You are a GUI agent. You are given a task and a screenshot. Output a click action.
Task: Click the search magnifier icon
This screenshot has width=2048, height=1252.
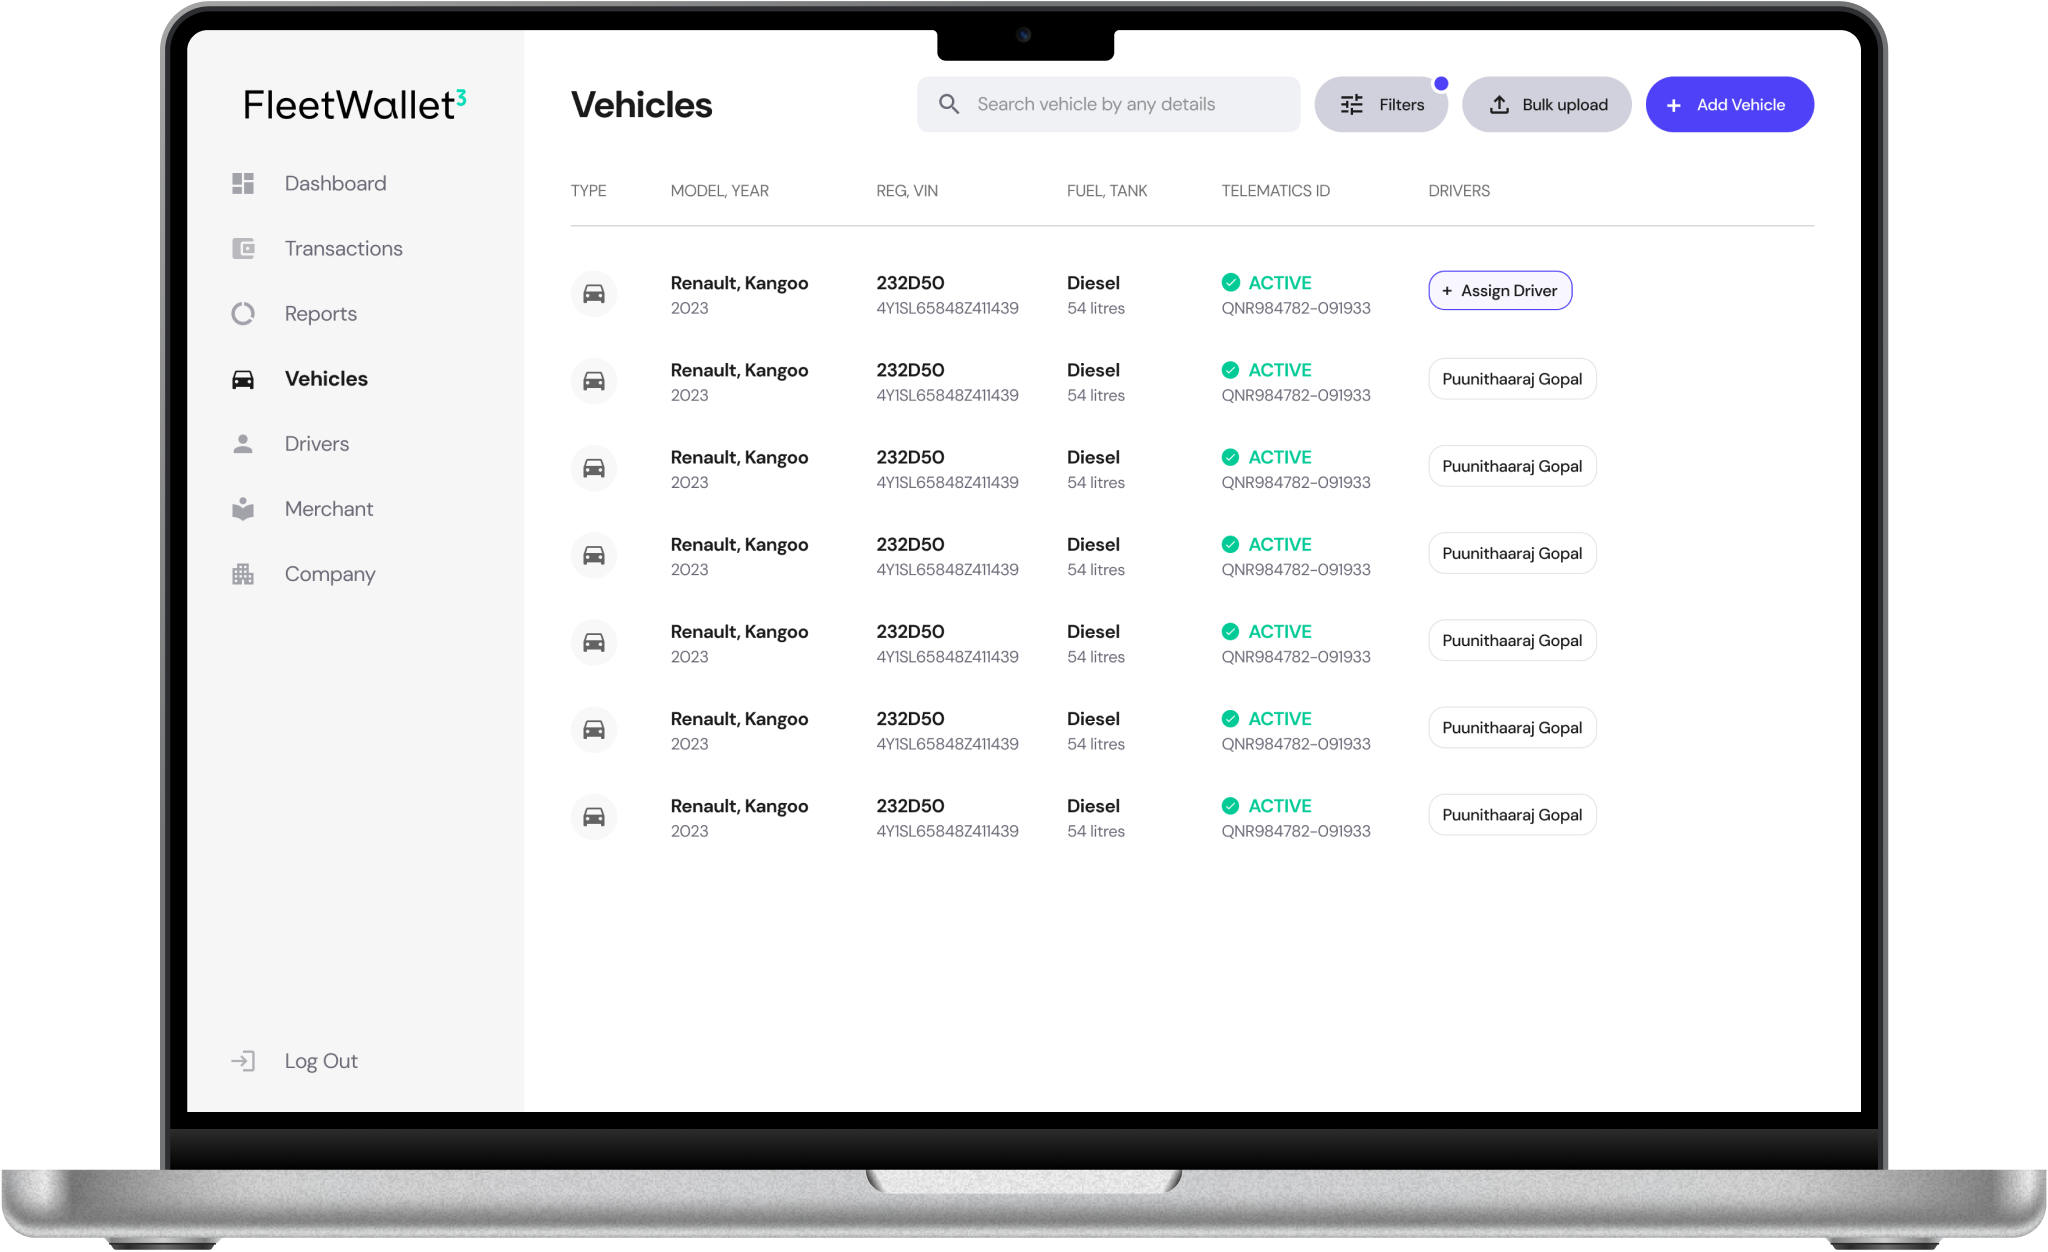point(949,104)
